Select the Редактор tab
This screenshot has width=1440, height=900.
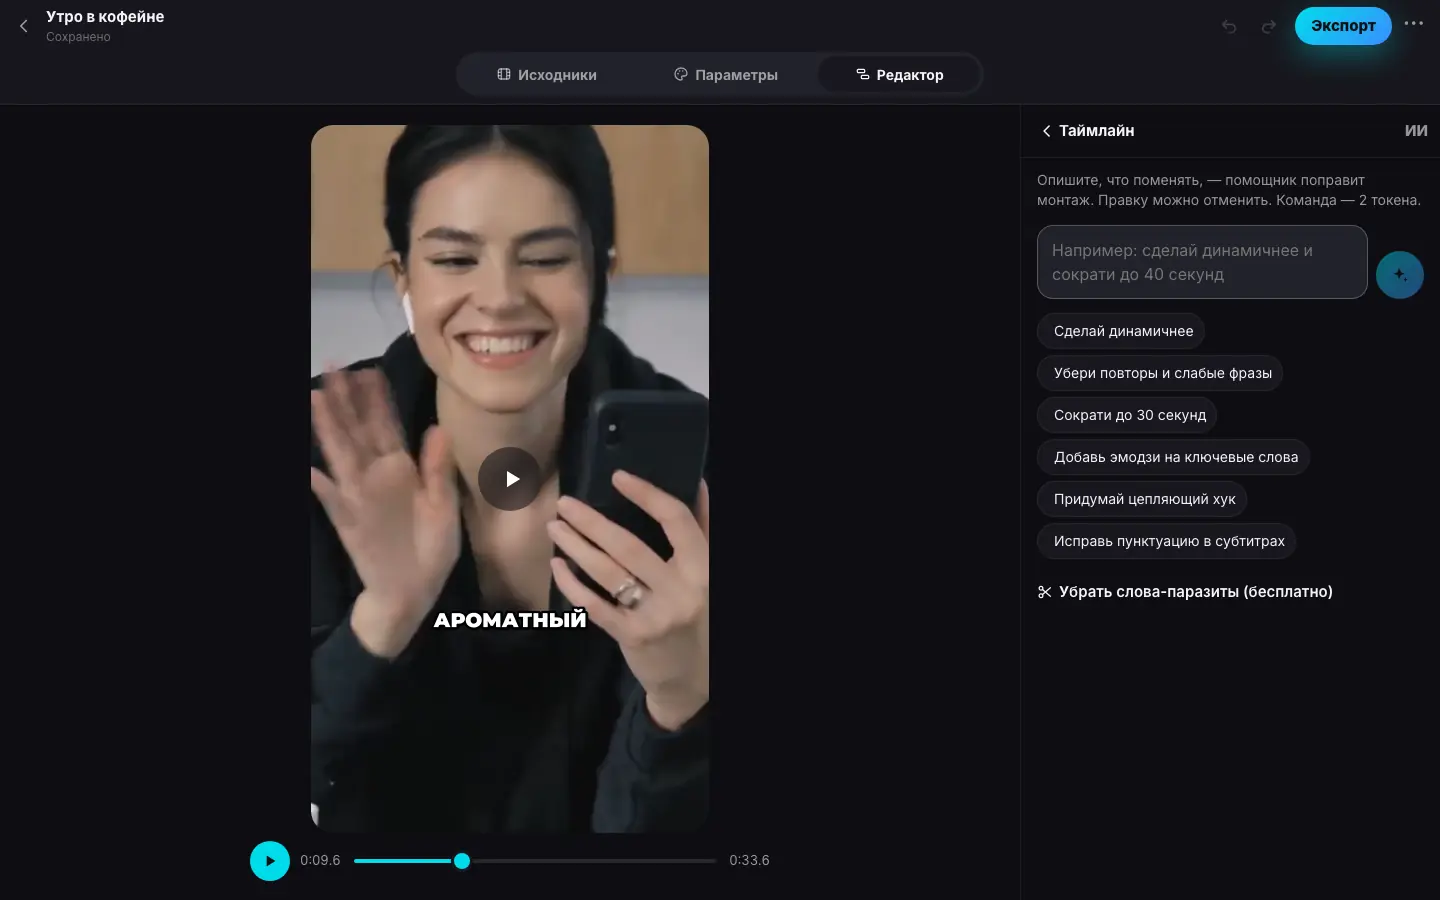click(x=899, y=75)
